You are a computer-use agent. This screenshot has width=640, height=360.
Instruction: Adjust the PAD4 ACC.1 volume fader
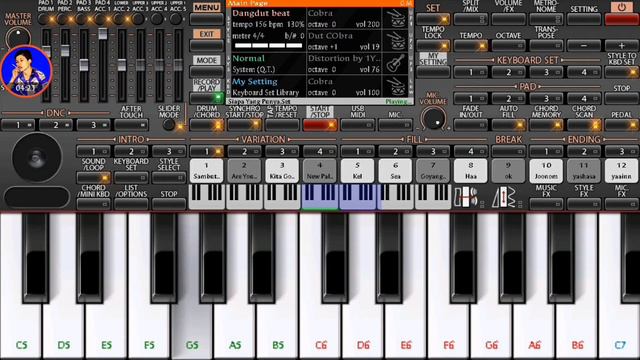(x=102, y=33)
